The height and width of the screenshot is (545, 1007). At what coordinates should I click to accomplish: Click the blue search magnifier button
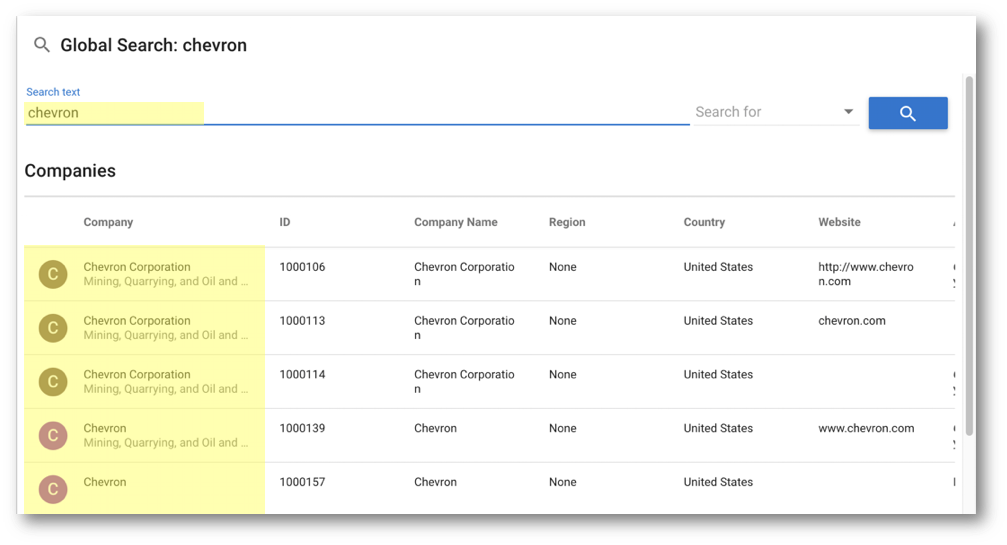tap(907, 113)
